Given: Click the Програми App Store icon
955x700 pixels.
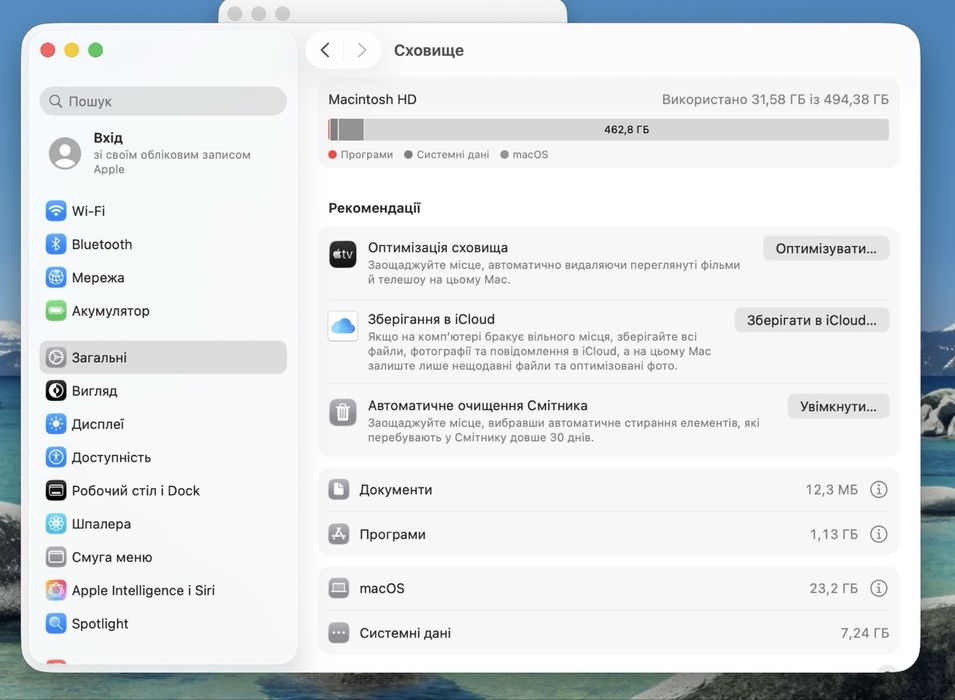Looking at the screenshot, I should [339, 534].
